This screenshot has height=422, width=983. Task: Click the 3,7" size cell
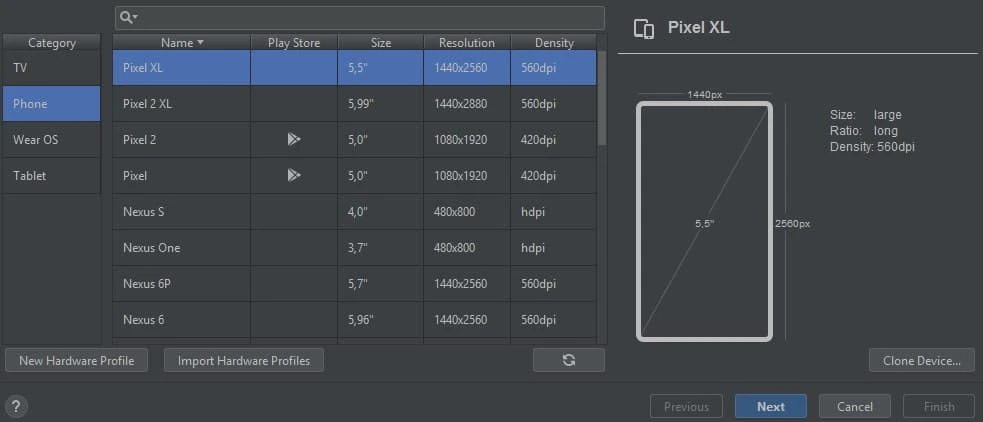(x=381, y=248)
